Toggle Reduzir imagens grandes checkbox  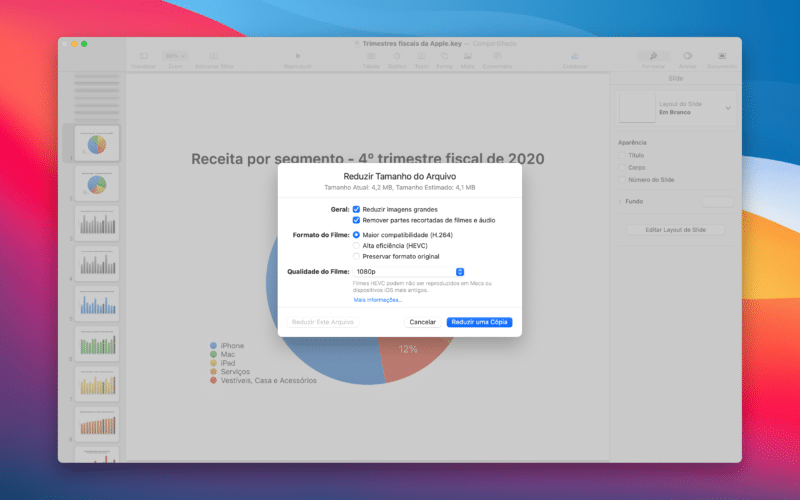[x=356, y=209]
